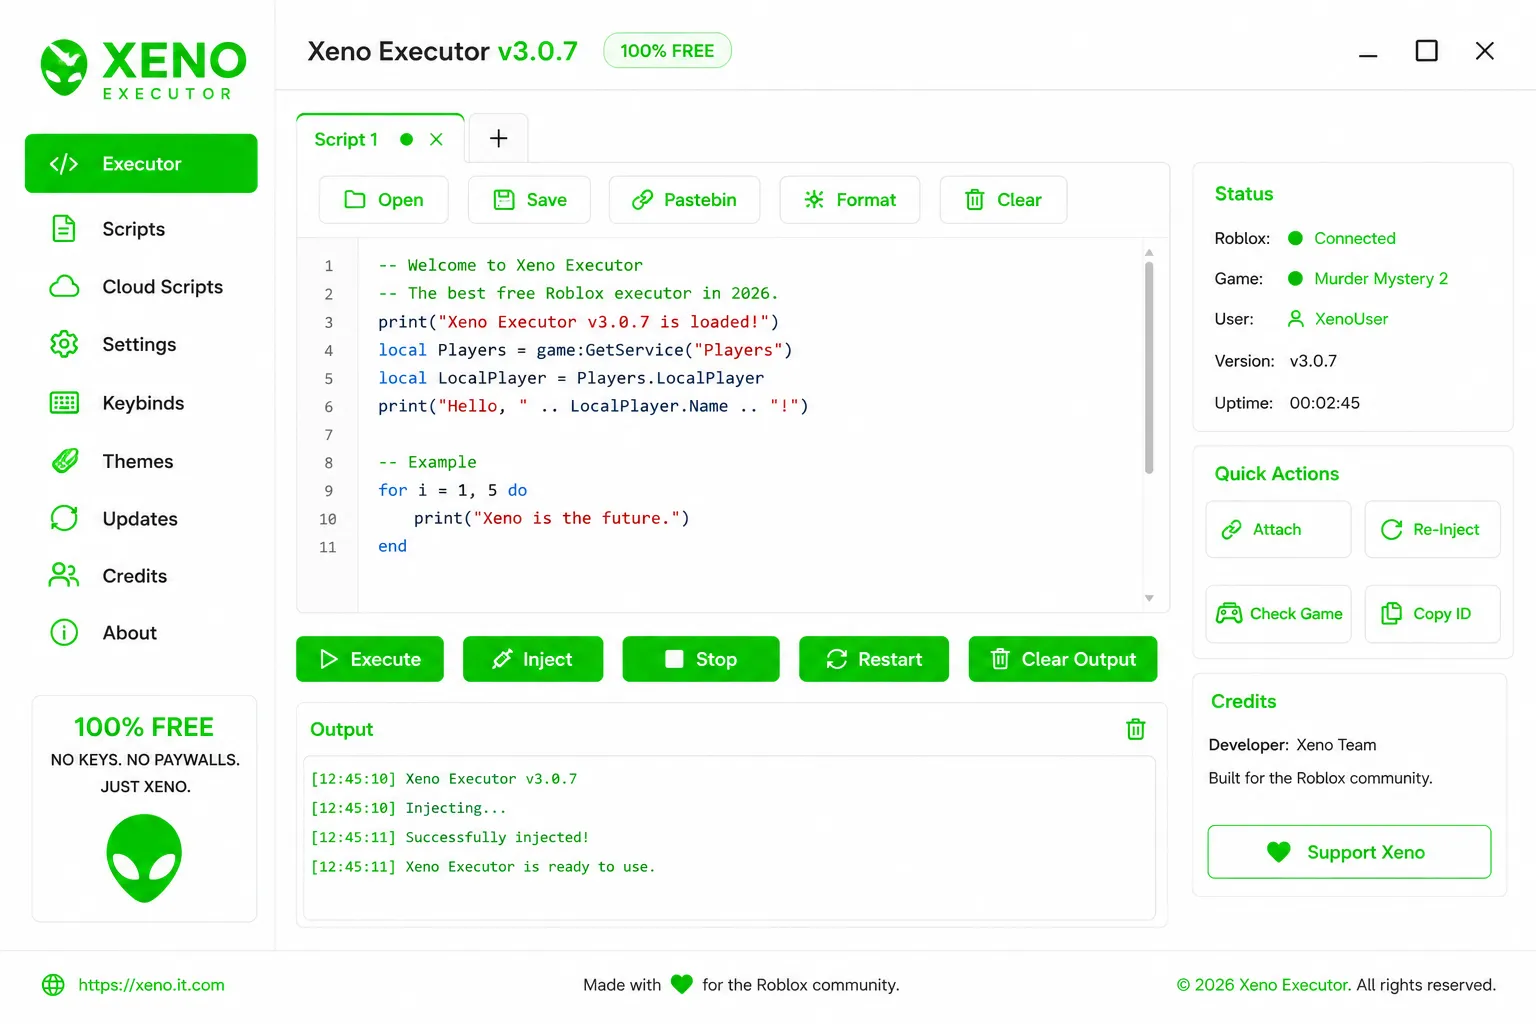
Task: Click the editor scroll up arrow
Action: point(1149,252)
